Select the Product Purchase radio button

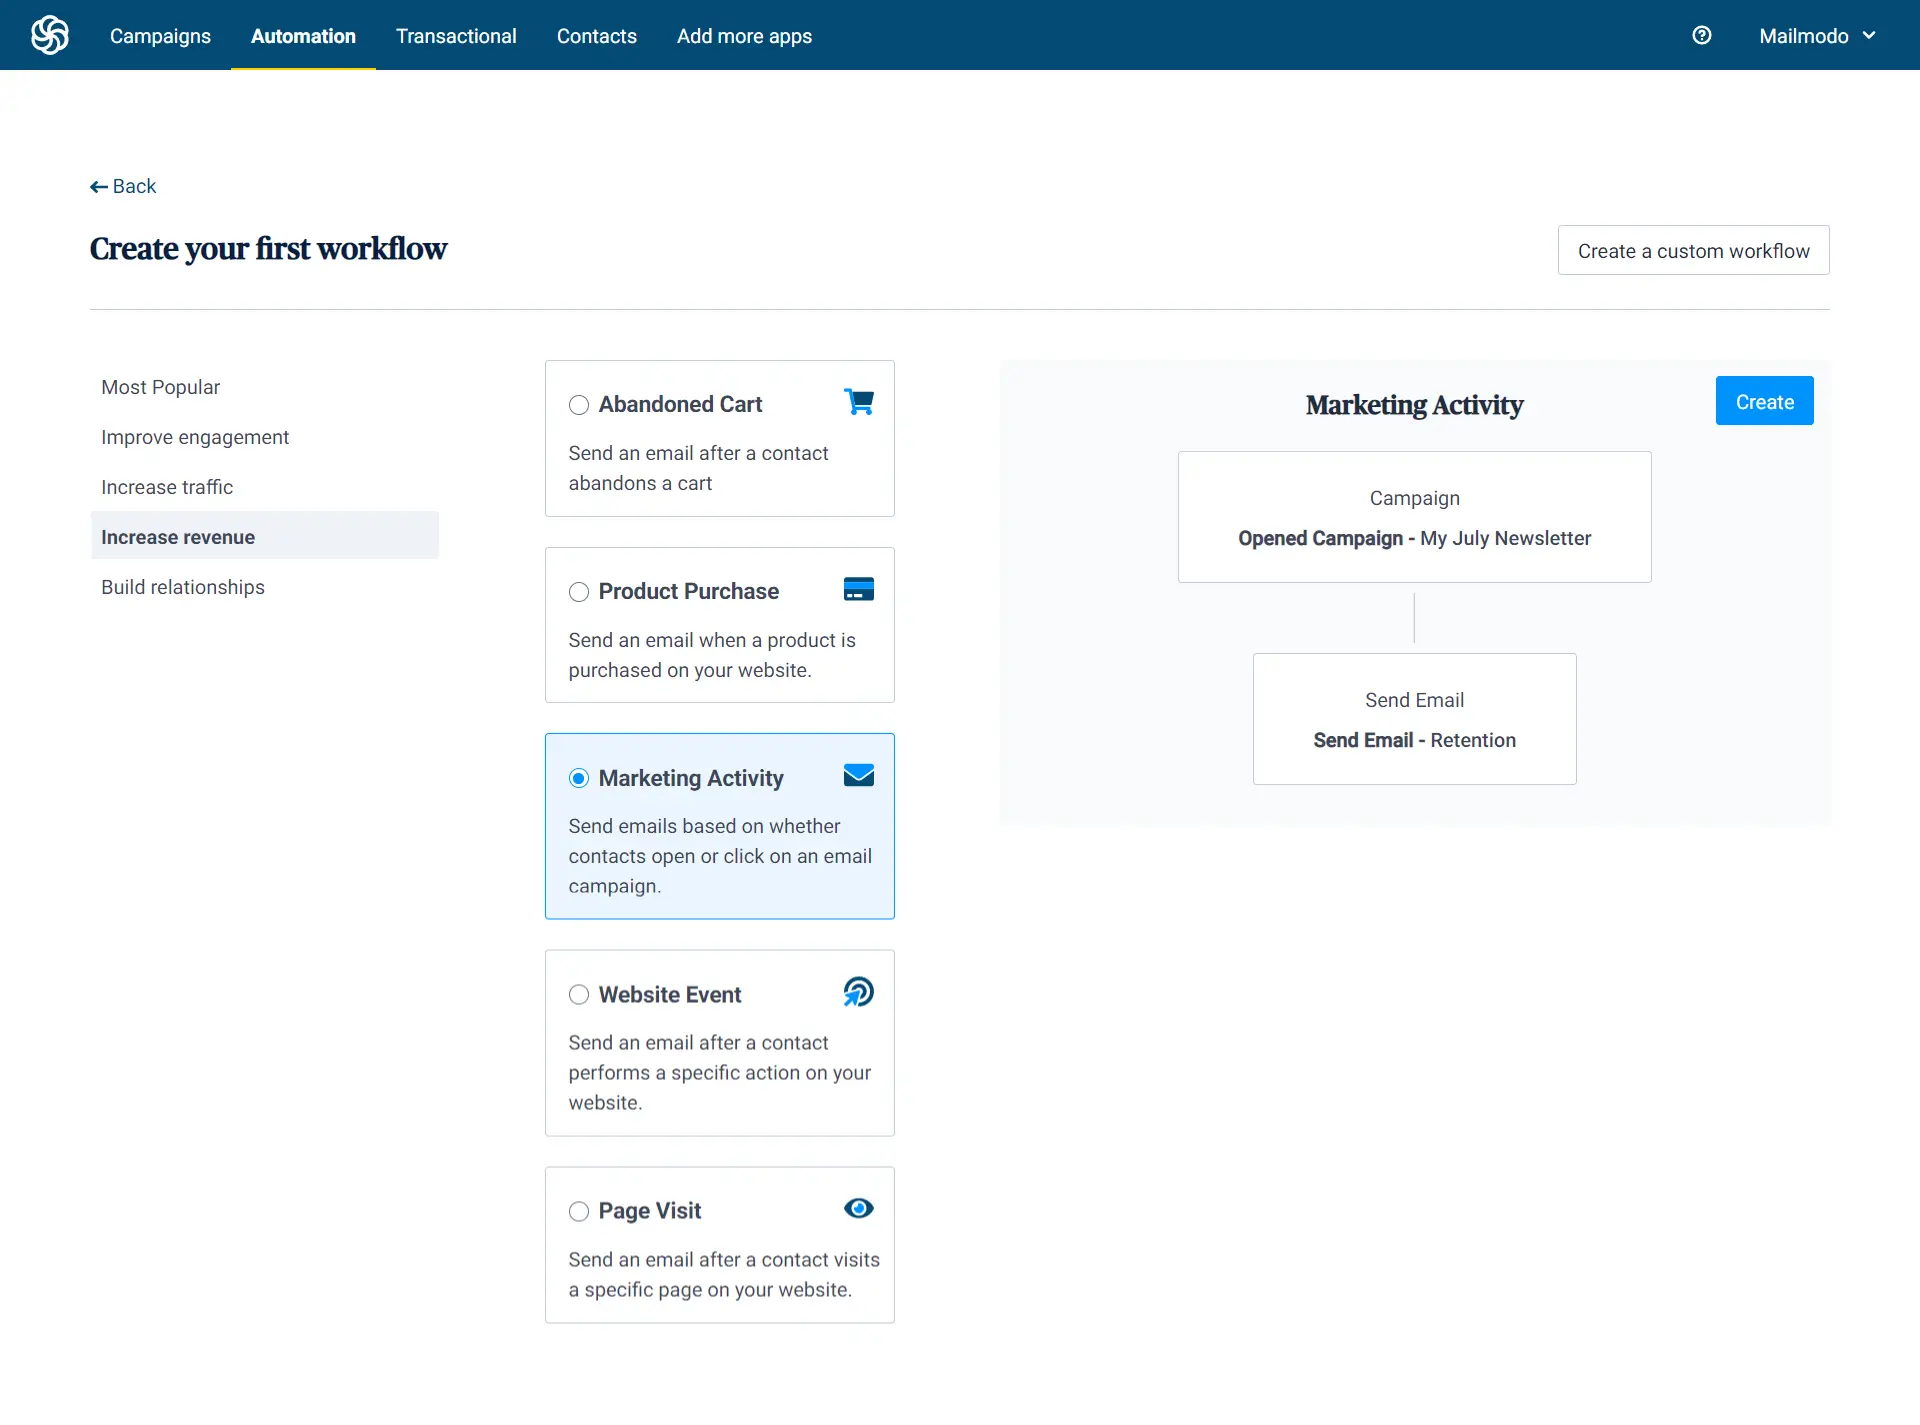[579, 592]
